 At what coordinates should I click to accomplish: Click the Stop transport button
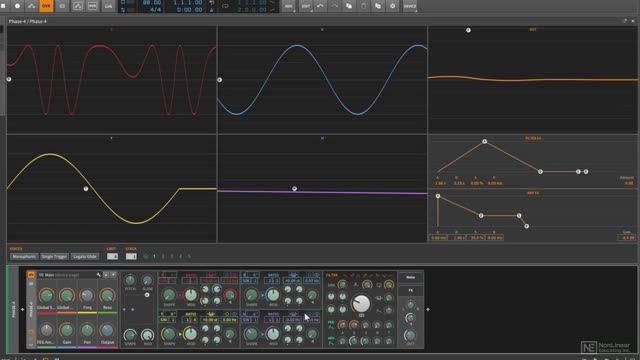pyautogui.click(x=3, y=6)
